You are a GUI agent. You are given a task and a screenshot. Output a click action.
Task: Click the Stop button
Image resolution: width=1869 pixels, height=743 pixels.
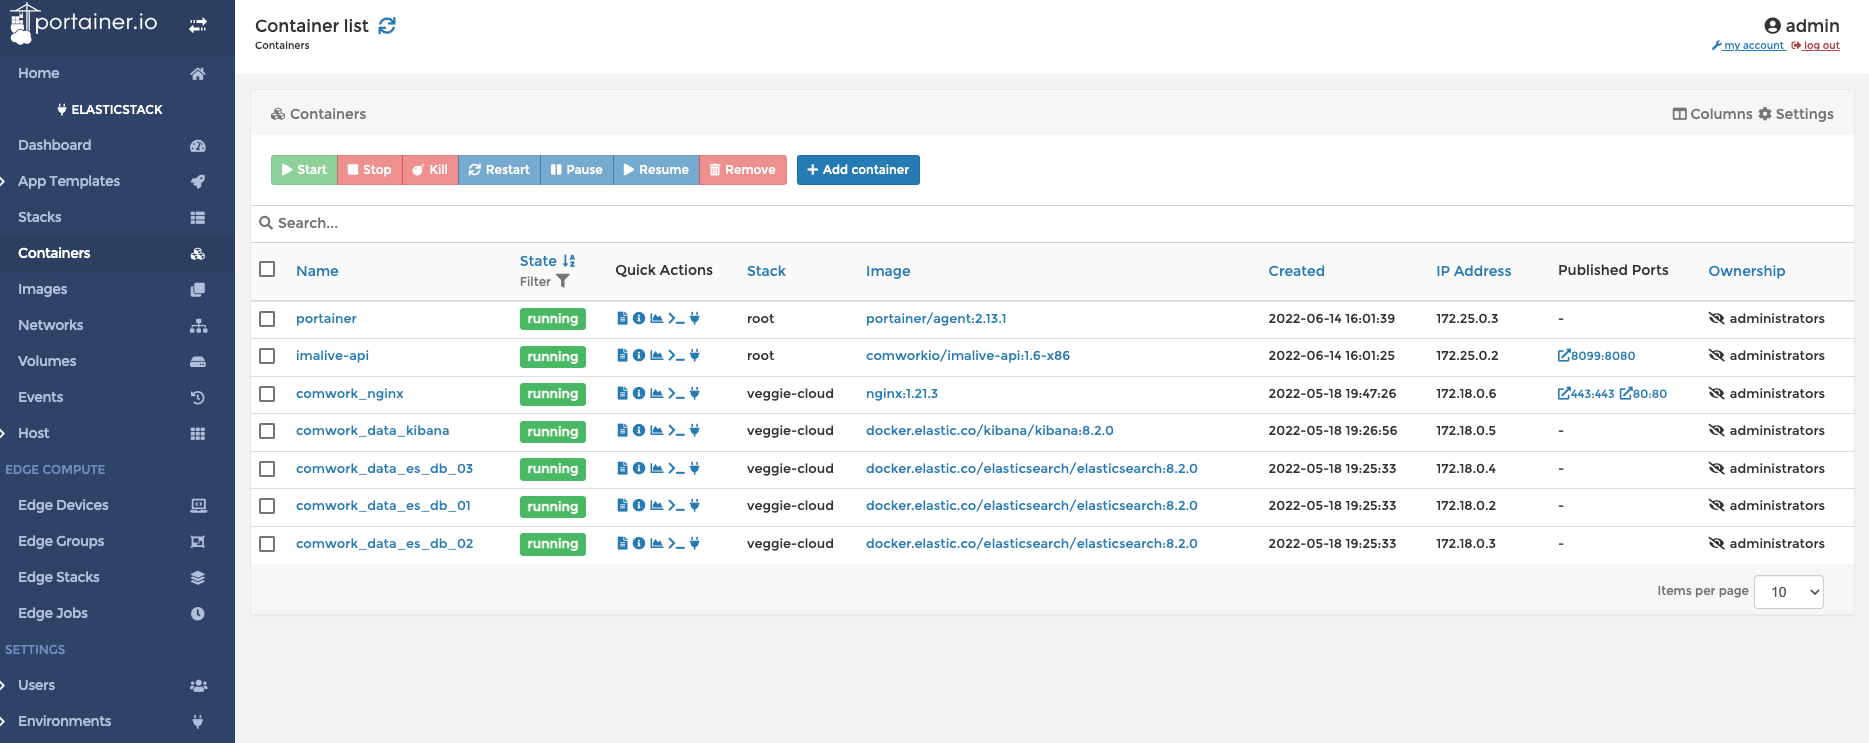click(x=369, y=170)
